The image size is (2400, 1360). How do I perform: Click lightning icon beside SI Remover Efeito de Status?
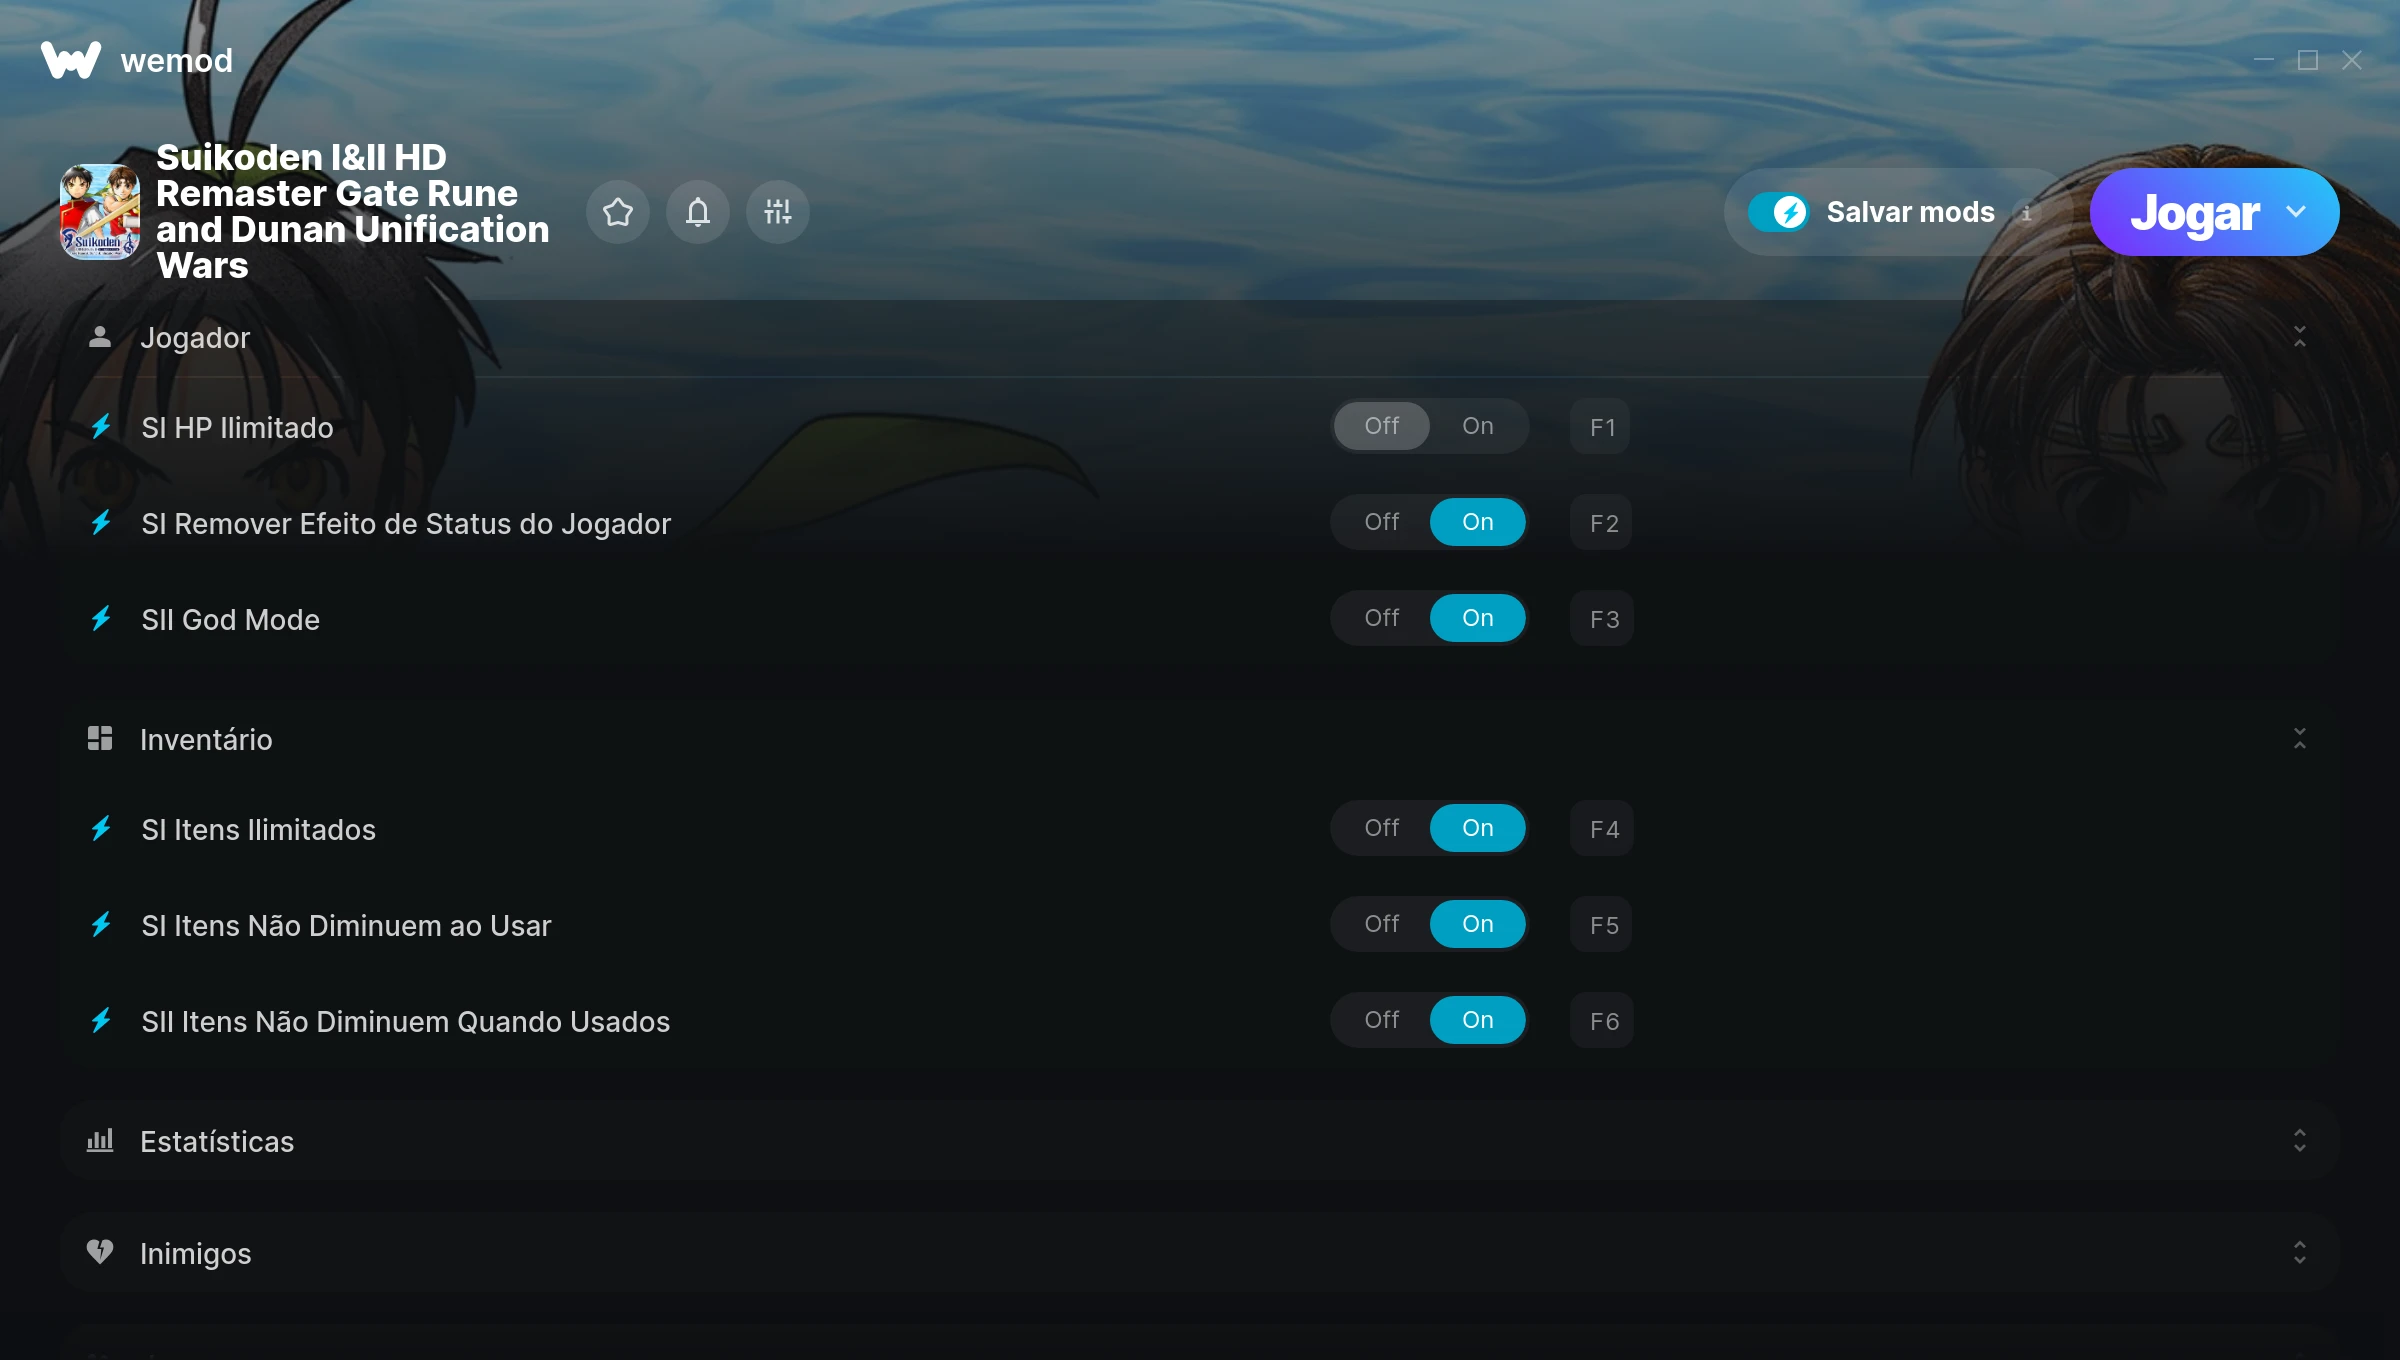pyautogui.click(x=101, y=523)
